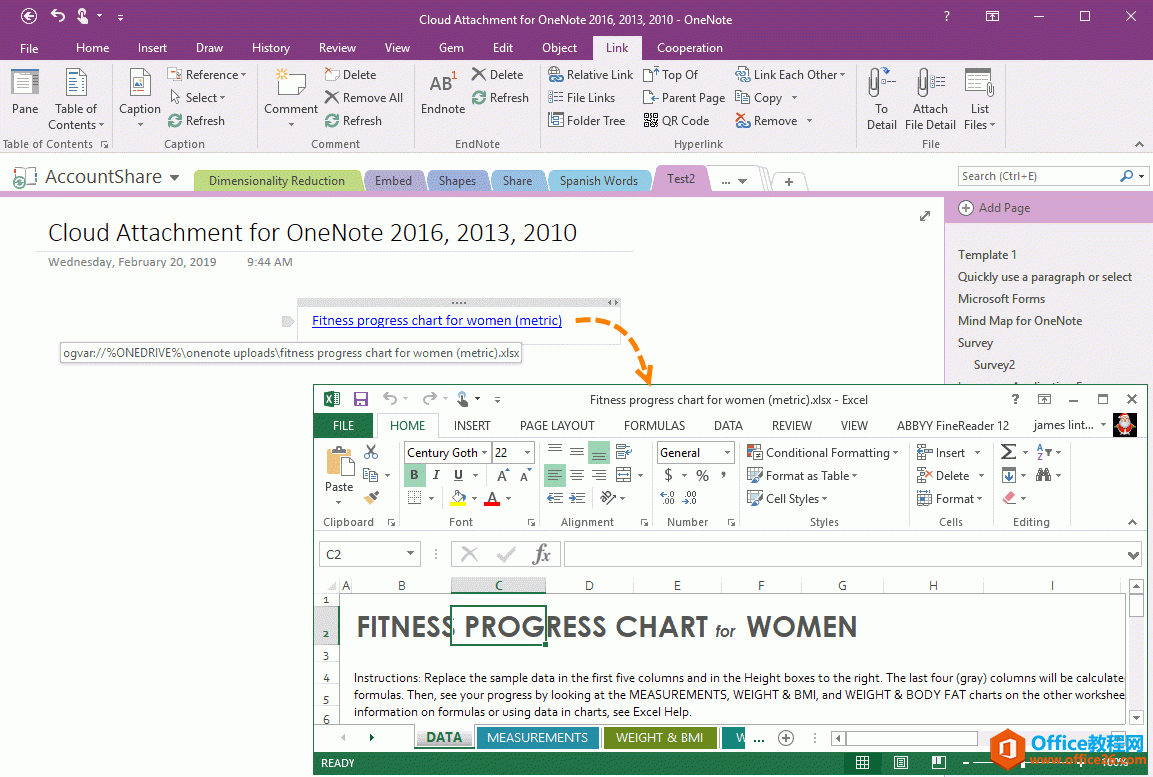The height and width of the screenshot is (777, 1153).
Task: Toggle Bold formatting in Excel
Action: [414, 475]
